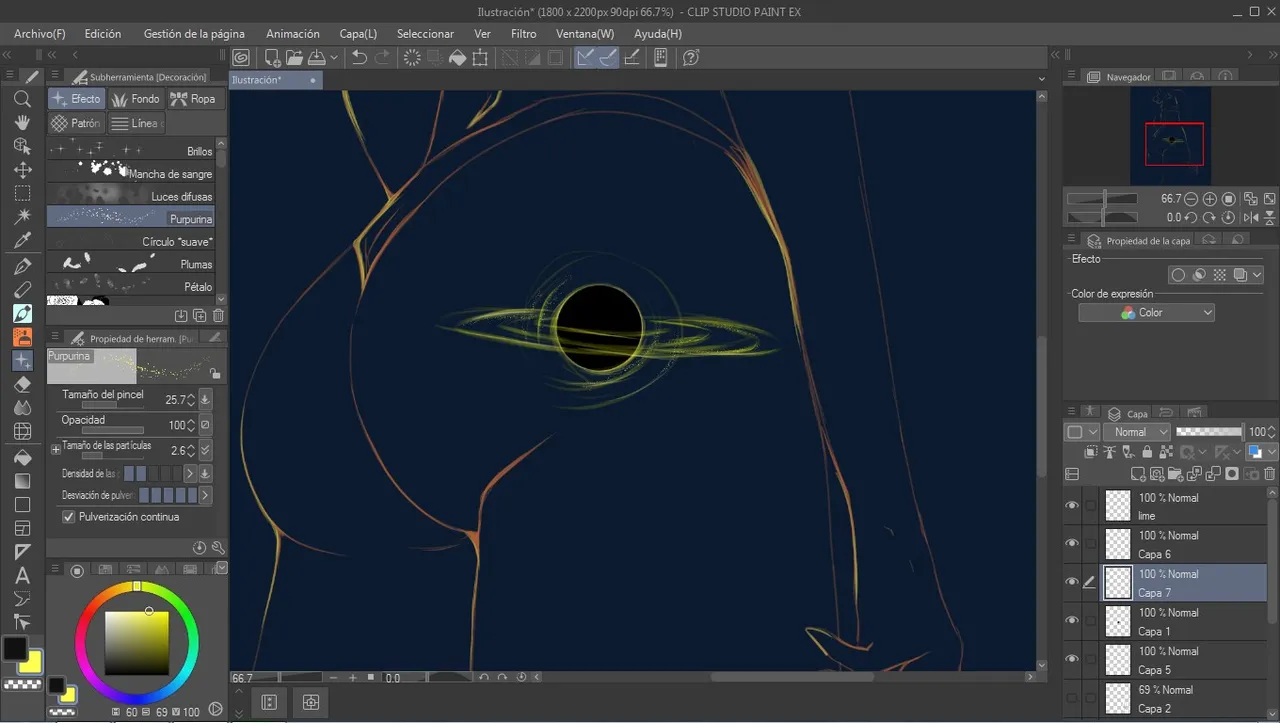Create new layer folder

[1176, 474]
